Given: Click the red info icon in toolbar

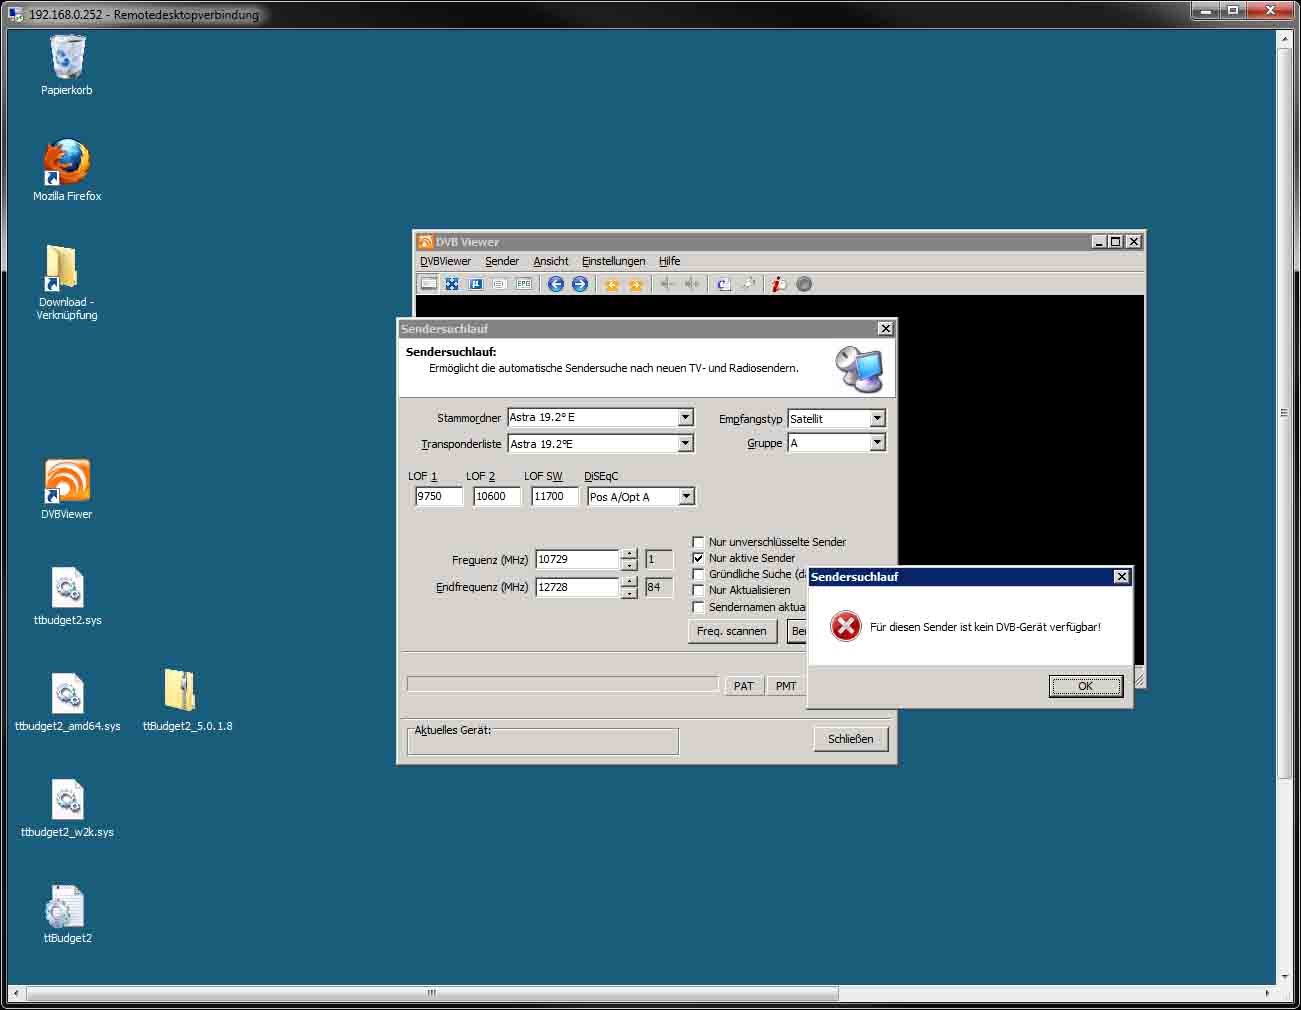Looking at the screenshot, I should 778,284.
